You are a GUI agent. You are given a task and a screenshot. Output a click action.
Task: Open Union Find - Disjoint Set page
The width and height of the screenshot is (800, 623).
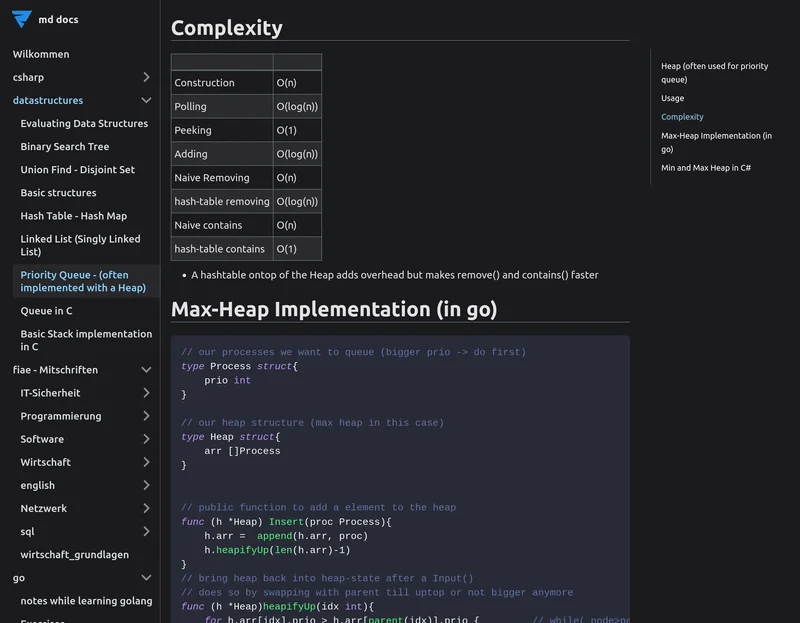coord(77,170)
